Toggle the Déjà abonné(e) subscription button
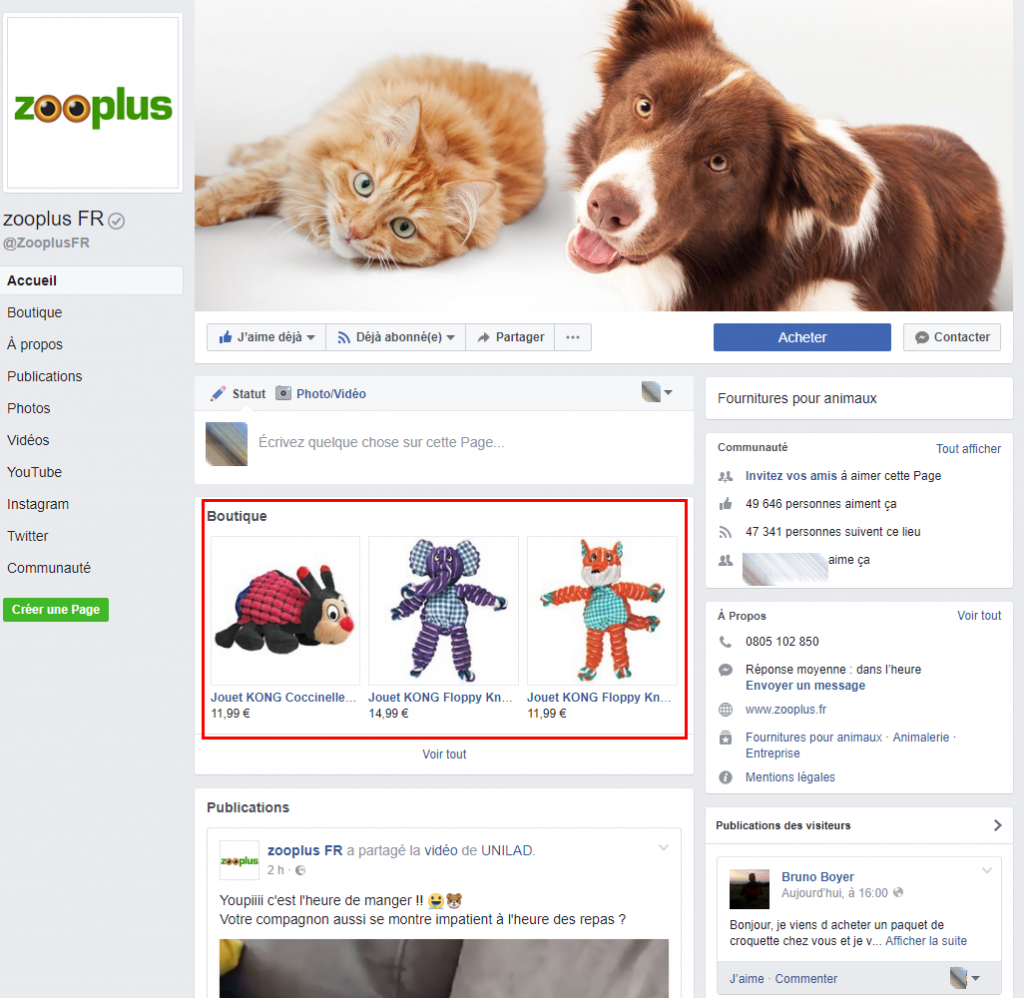 click(x=396, y=338)
